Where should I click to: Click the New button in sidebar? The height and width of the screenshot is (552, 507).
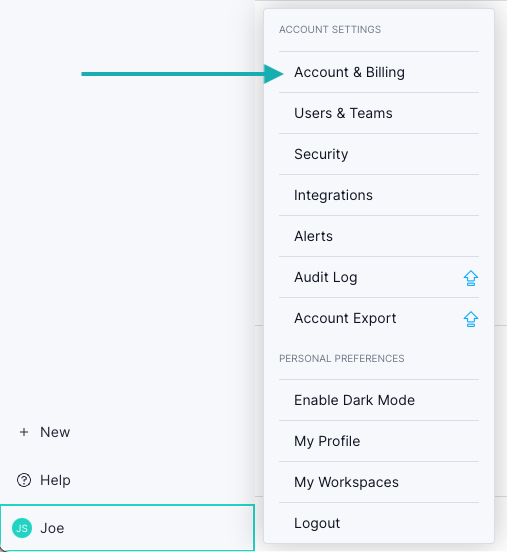[45, 432]
